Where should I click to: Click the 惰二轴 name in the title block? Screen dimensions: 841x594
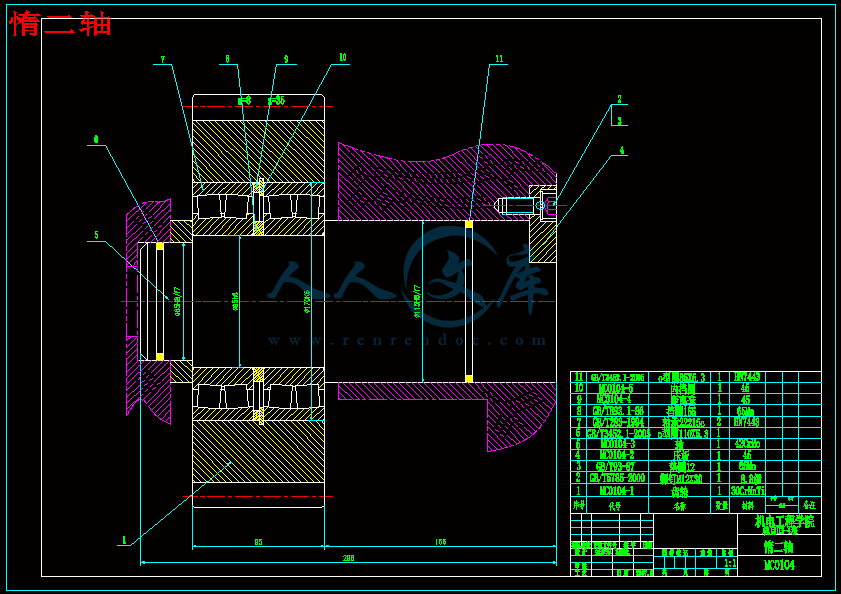779,547
